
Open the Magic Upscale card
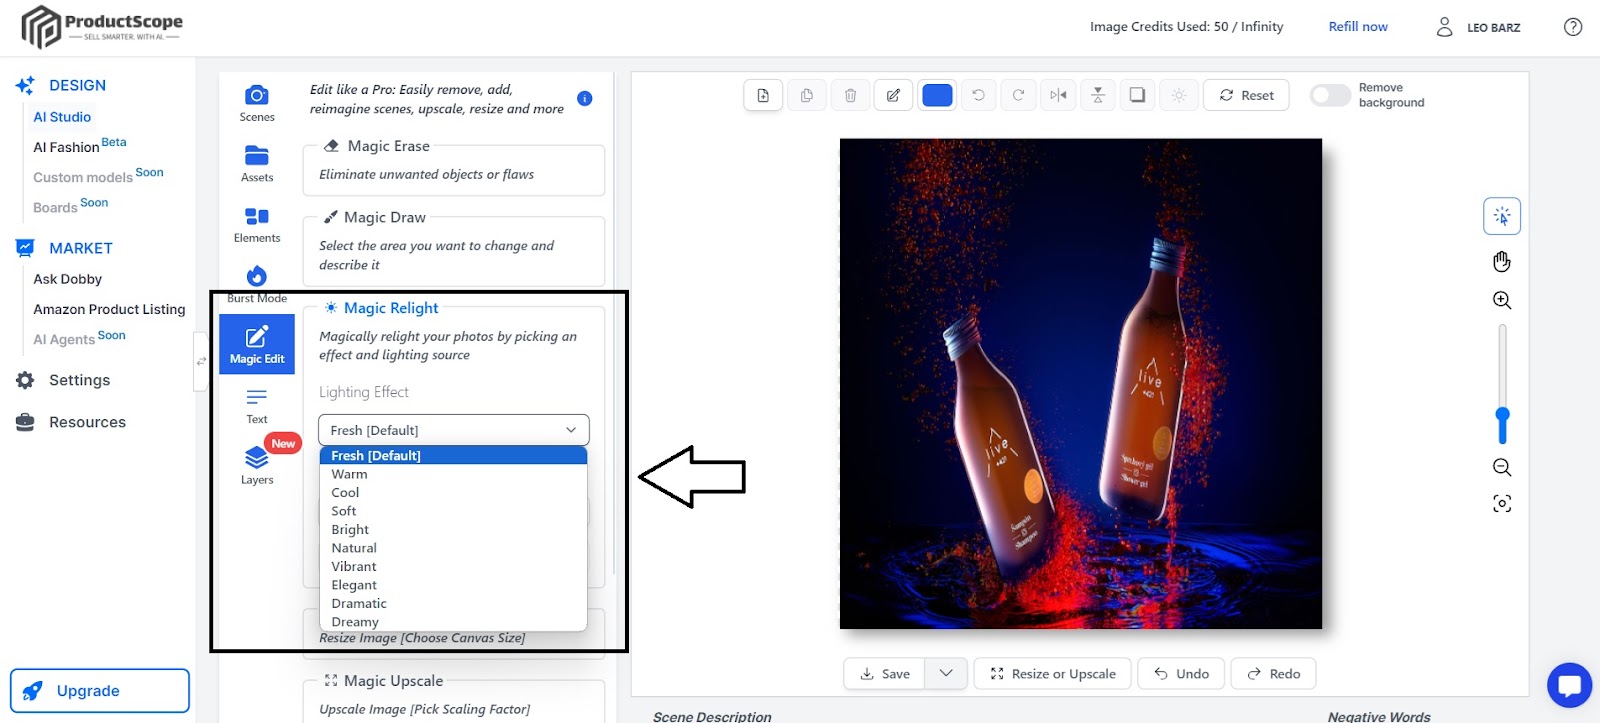[x=454, y=698]
